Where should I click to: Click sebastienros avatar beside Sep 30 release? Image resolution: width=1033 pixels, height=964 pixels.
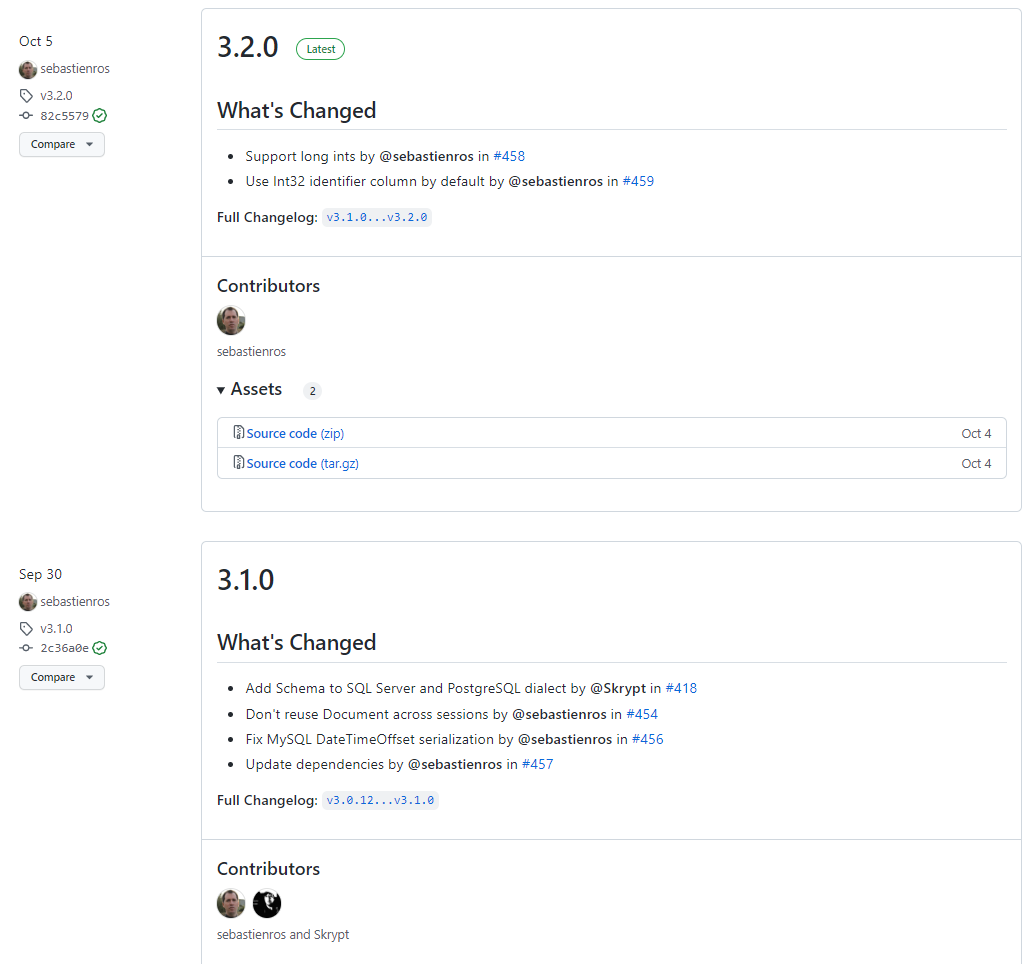[28, 602]
